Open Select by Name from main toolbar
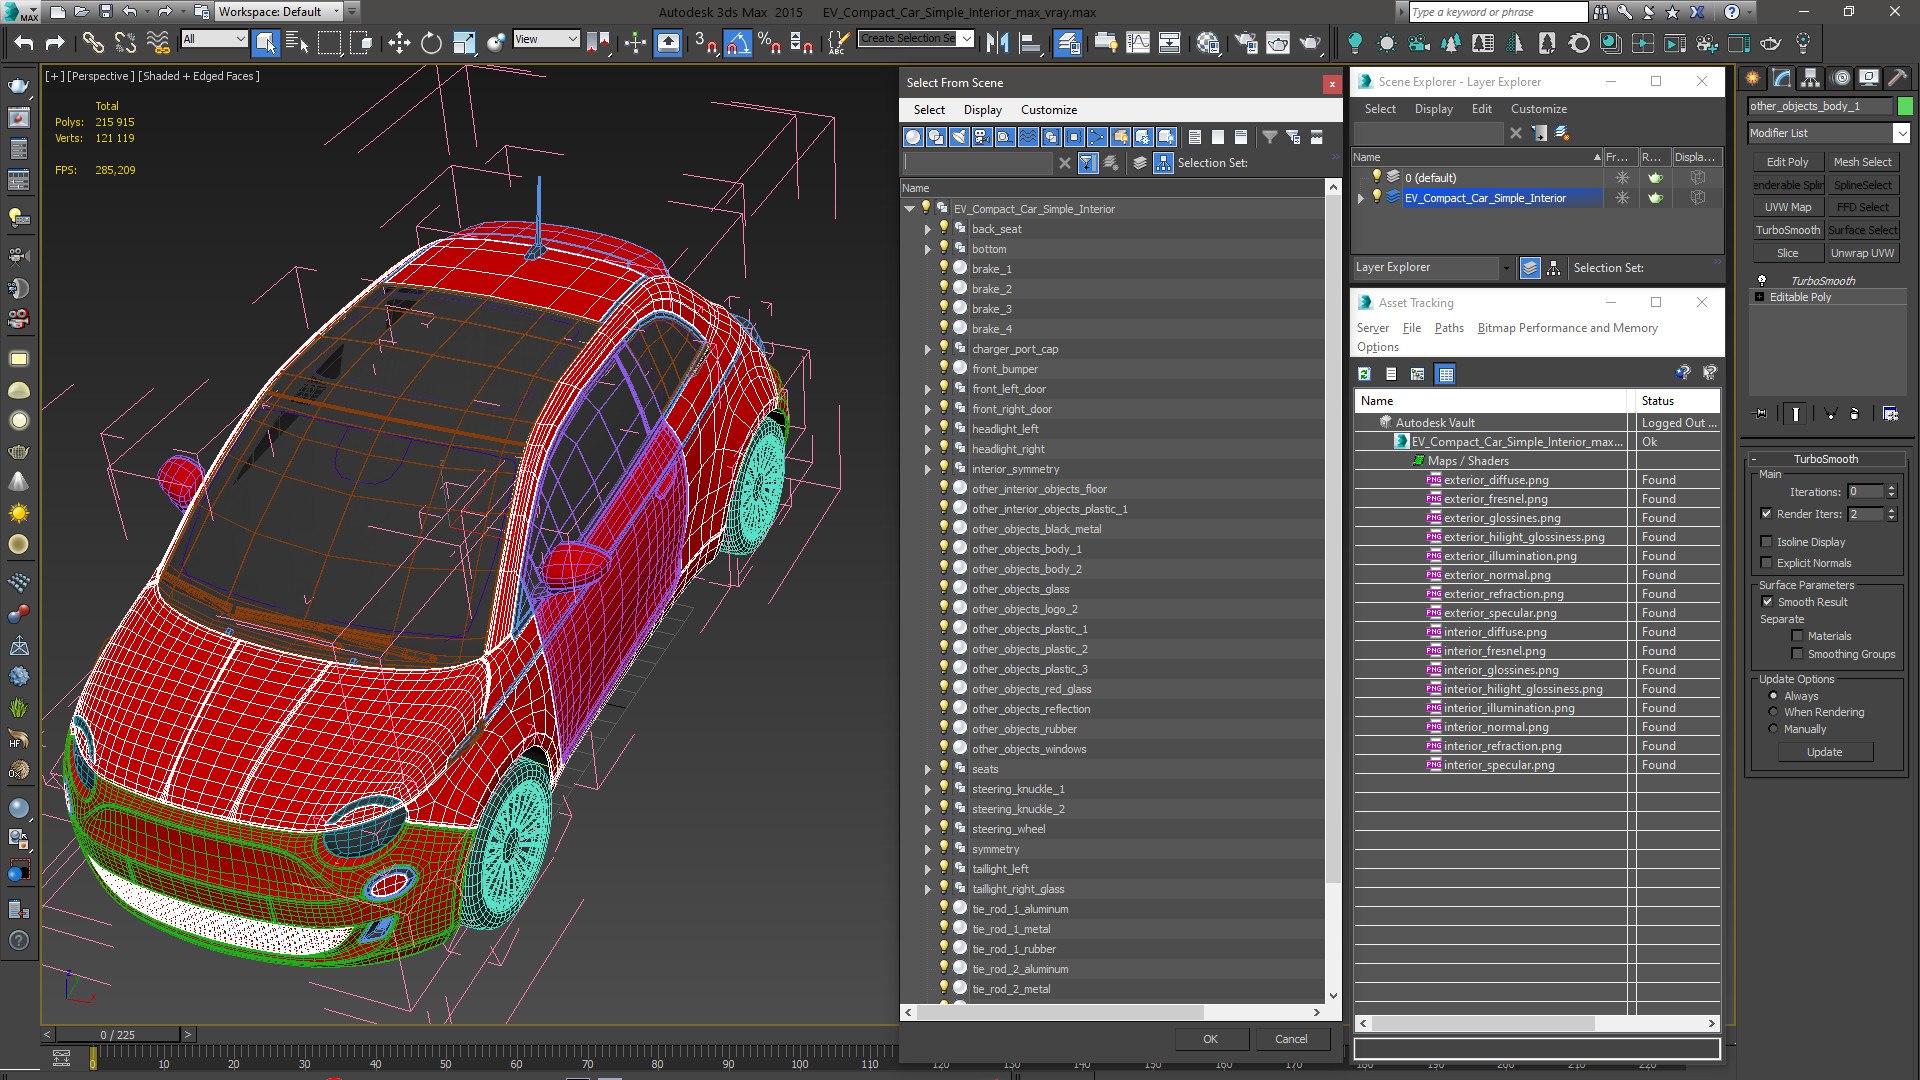Image resolution: width=1920 pixels, height=1080 pixels. (x=297, y=42)
